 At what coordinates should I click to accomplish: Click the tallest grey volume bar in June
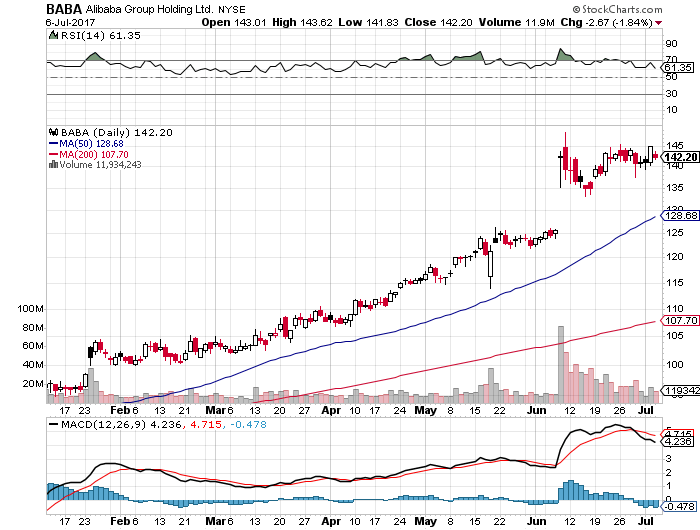pos(561,364)
